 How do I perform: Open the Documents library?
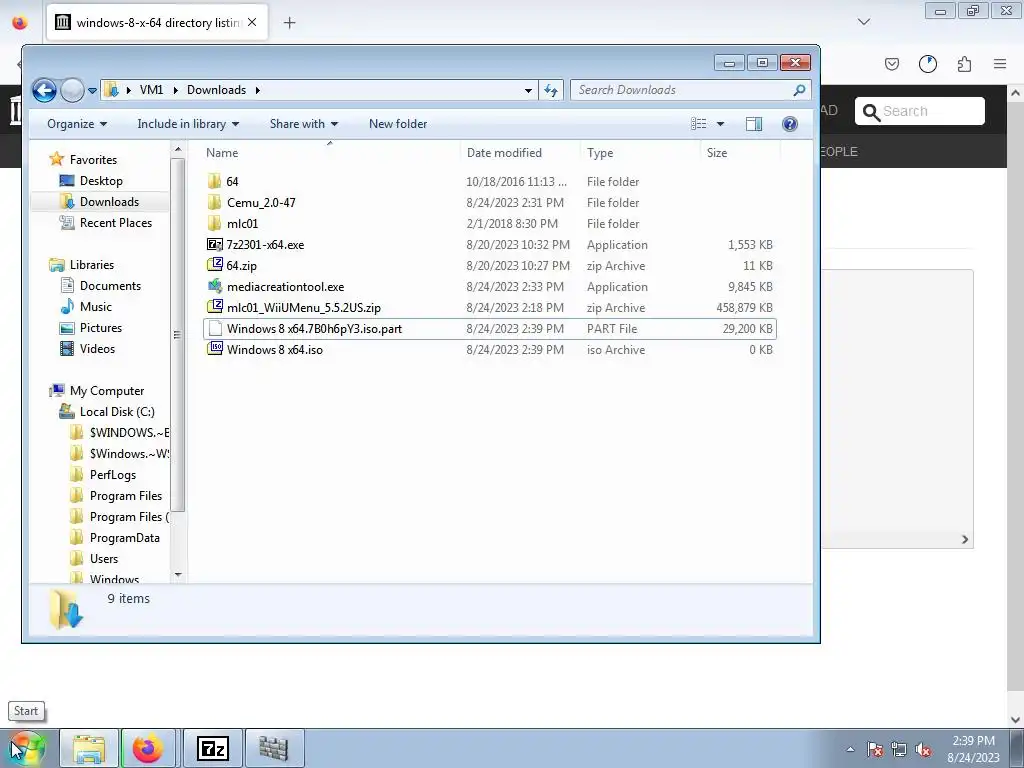click(x=110, y=285)
